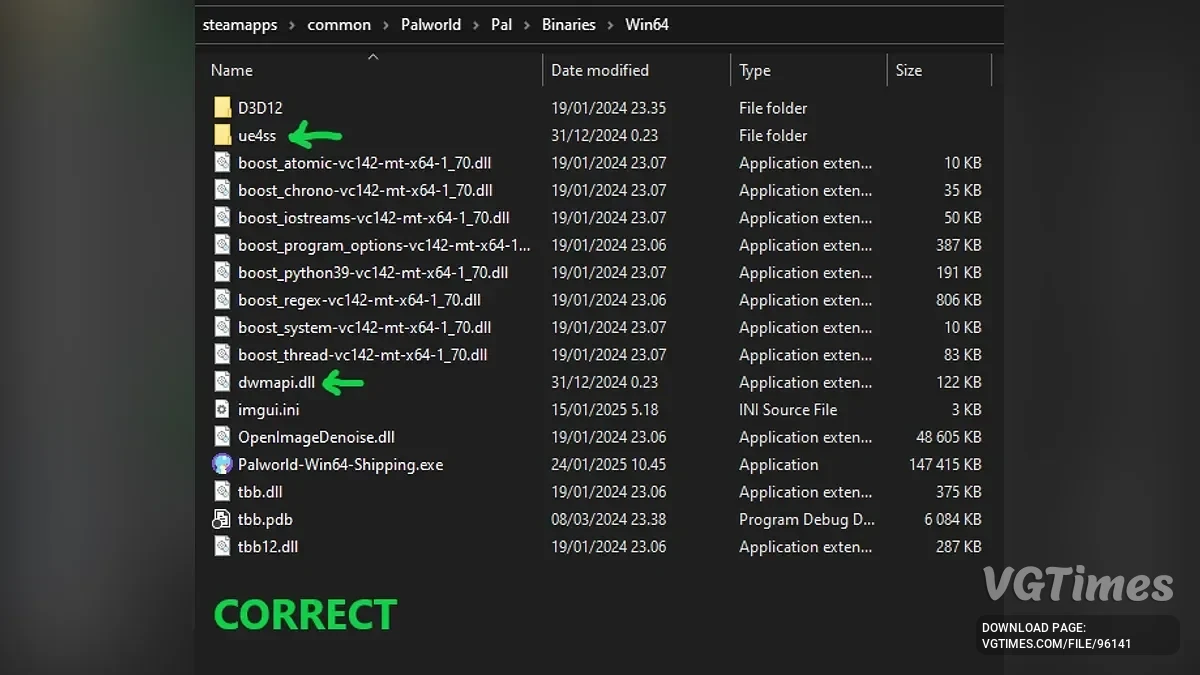Go to Pal in the breadcrumb path
The image size is (1200, 675).
502,25
